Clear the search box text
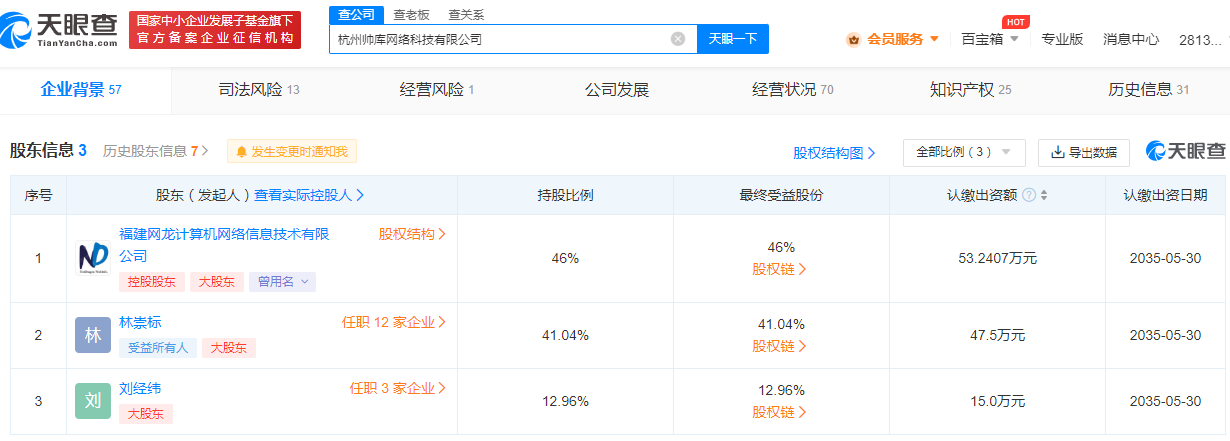1230x441 pixels. pyautogui.click(x=678, y=39)
